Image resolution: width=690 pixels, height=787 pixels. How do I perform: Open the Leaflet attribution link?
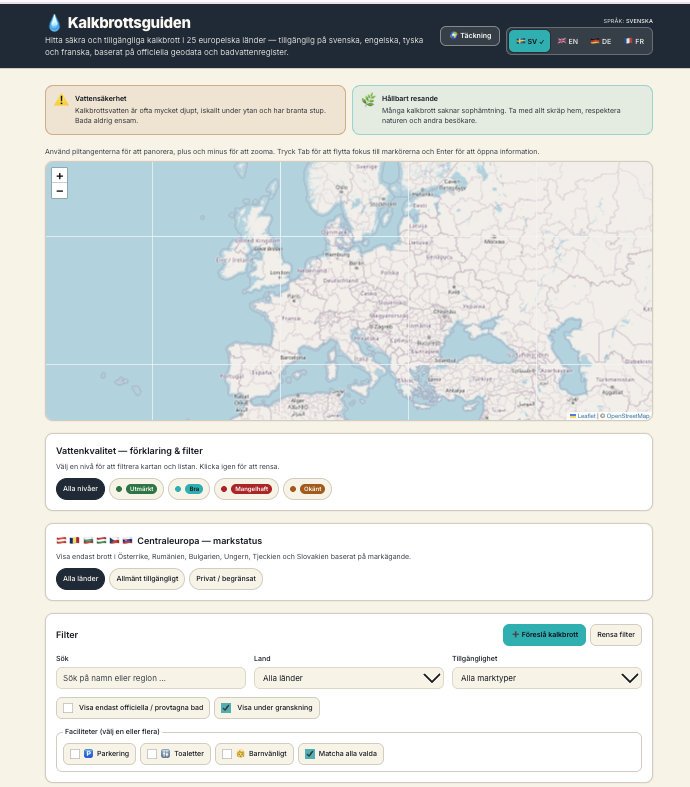coord(583,416)
